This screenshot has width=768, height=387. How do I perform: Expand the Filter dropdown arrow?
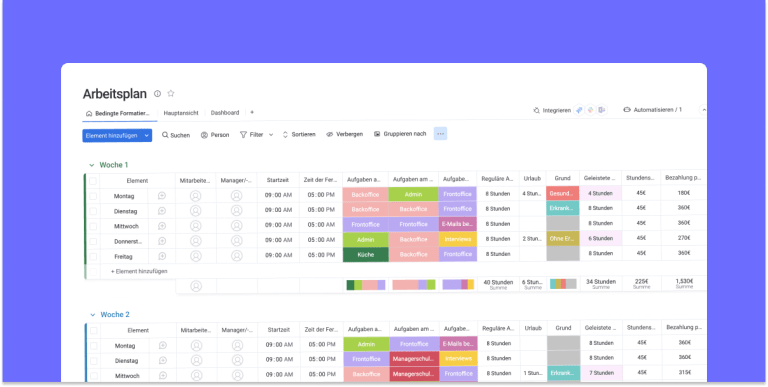tap(271, 135)
